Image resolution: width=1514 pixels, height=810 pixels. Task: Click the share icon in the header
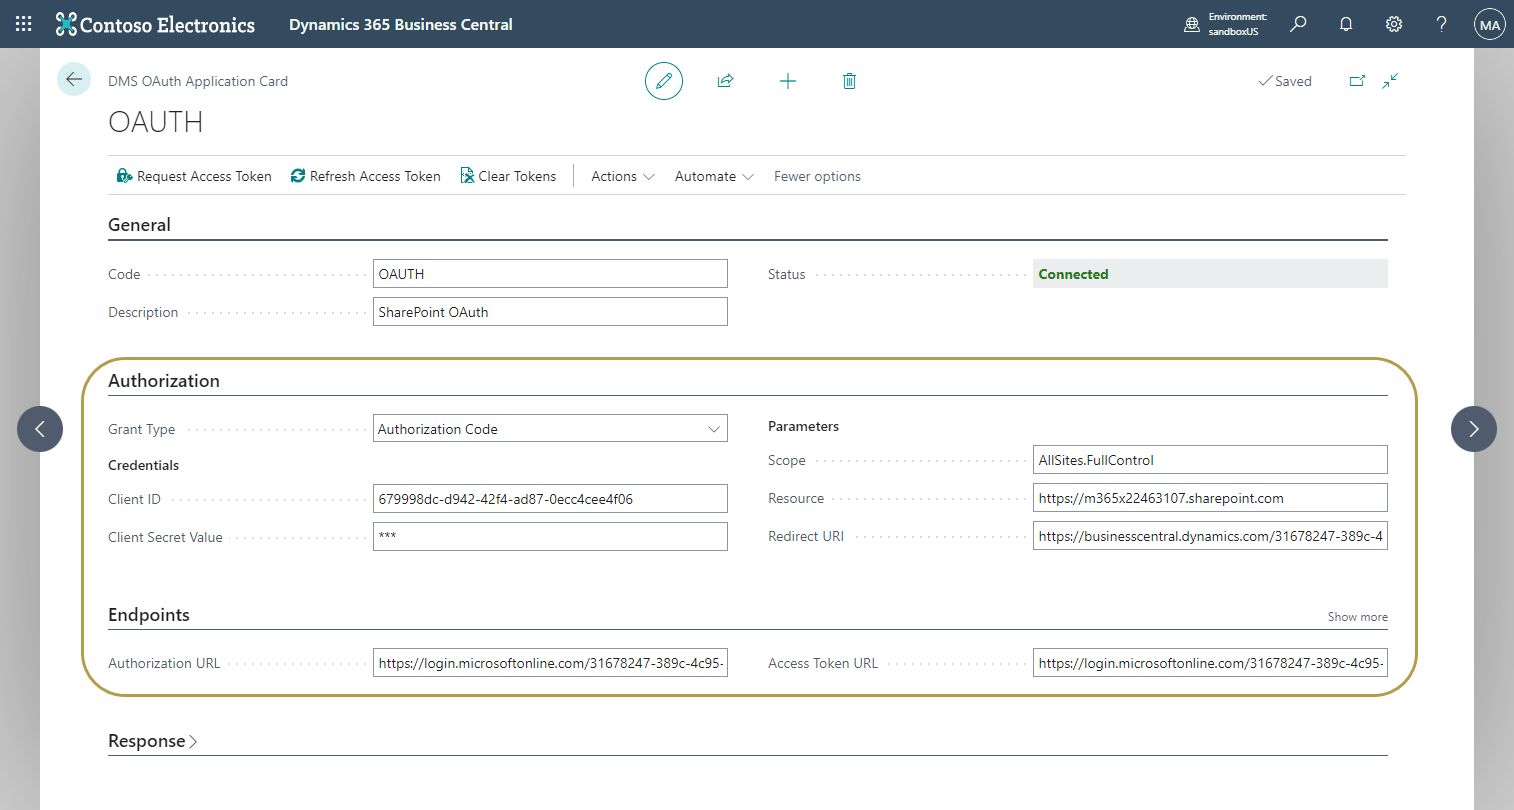(x=725, y=81)
